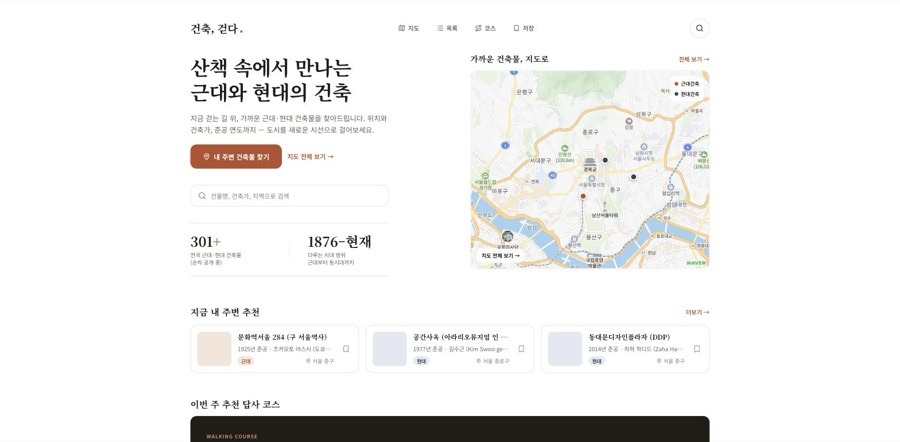Select the dark marker near 종로구

(x=605, y=160)
